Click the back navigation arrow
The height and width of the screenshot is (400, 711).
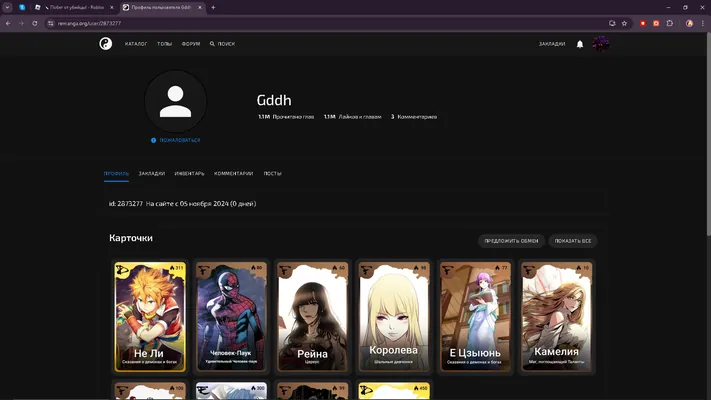click(x=8, y=23)
